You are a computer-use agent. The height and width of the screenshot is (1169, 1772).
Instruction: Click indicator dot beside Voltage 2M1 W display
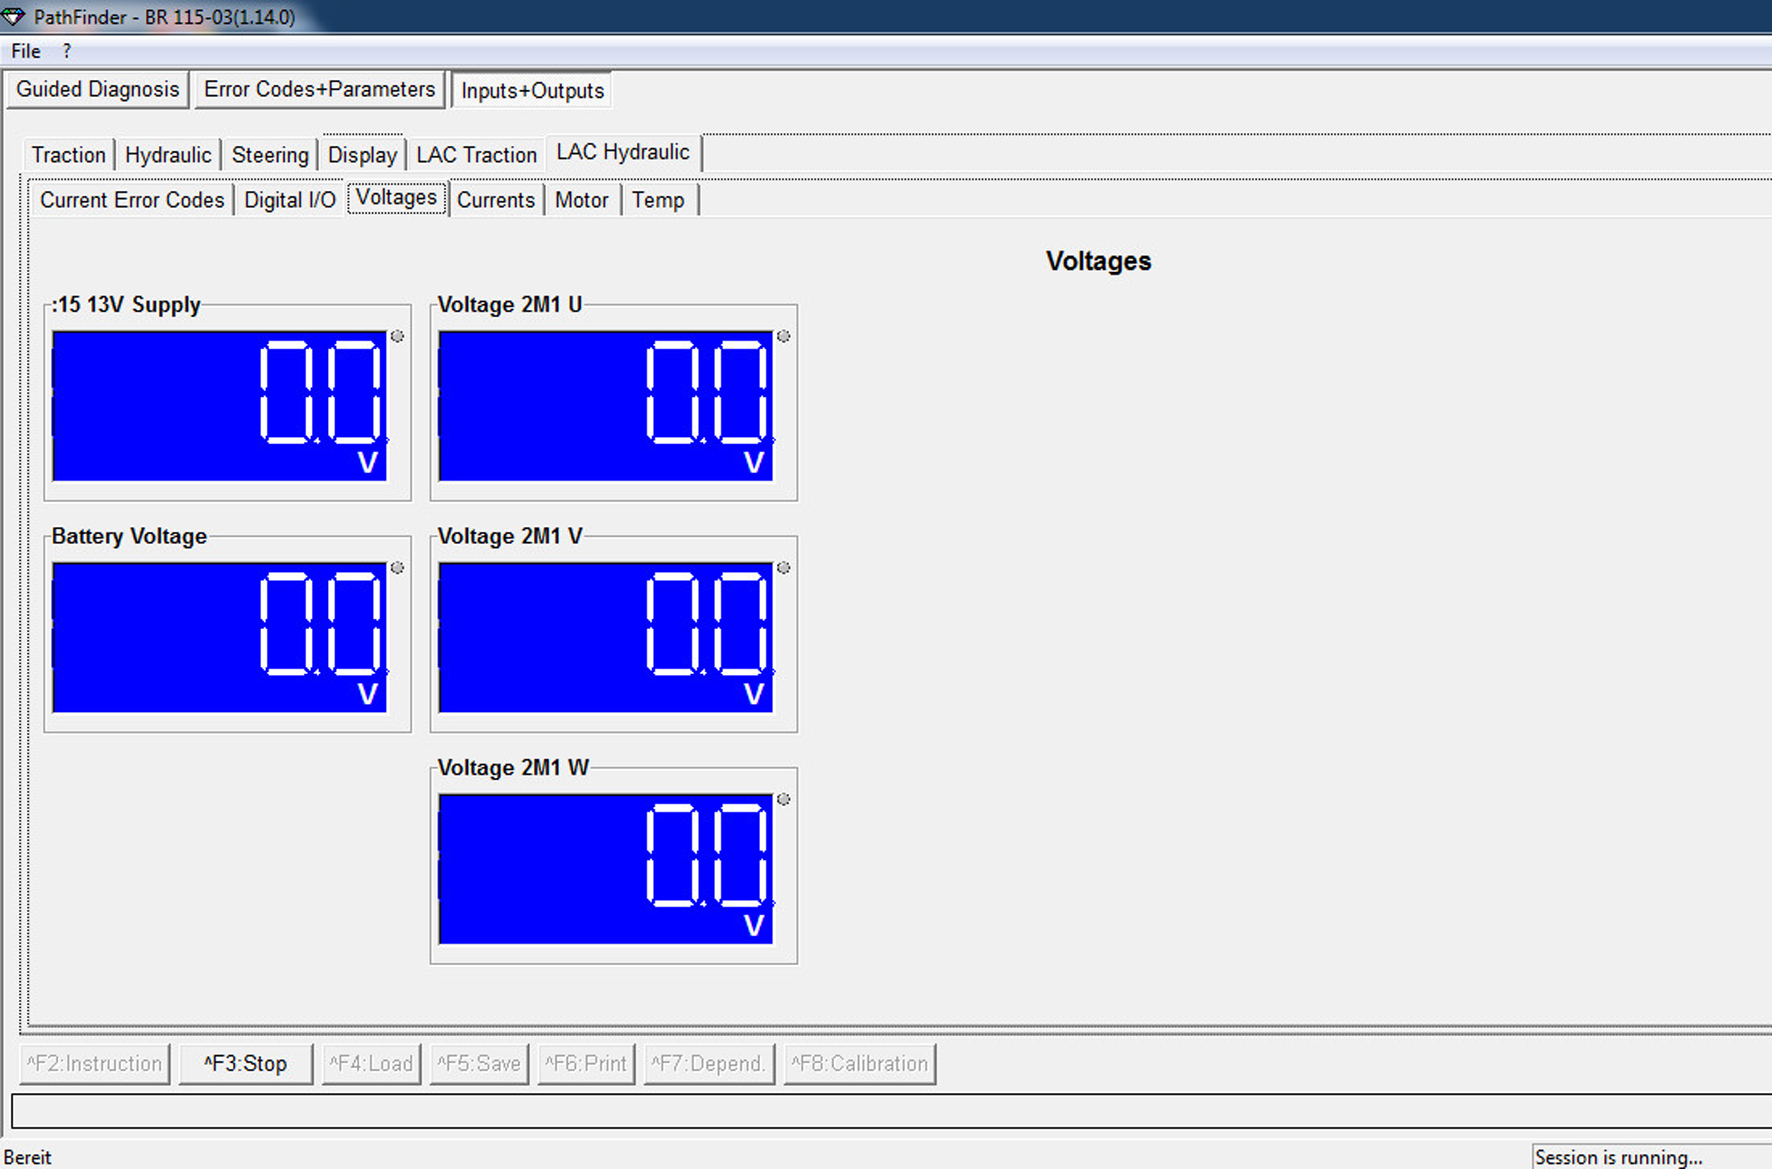[784, 799]
